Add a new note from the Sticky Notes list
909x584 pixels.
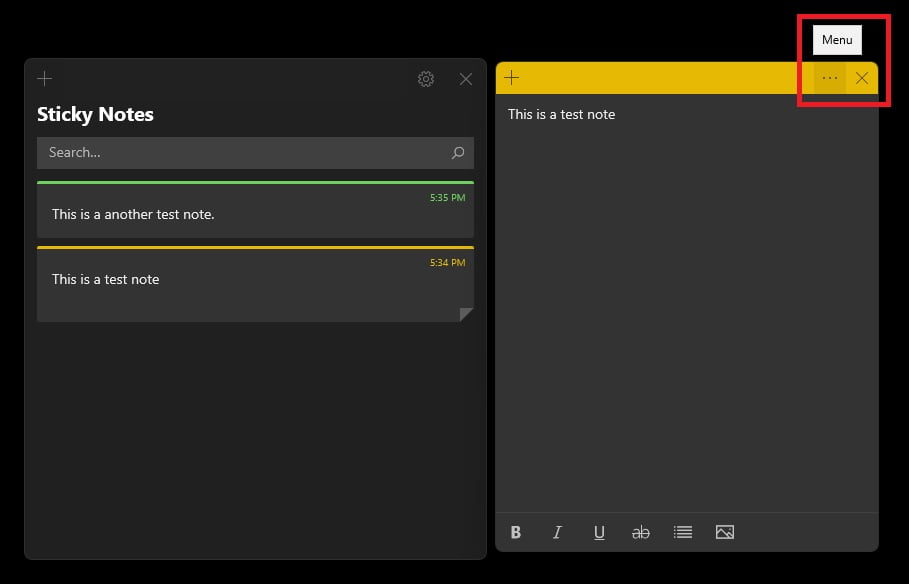45,78
